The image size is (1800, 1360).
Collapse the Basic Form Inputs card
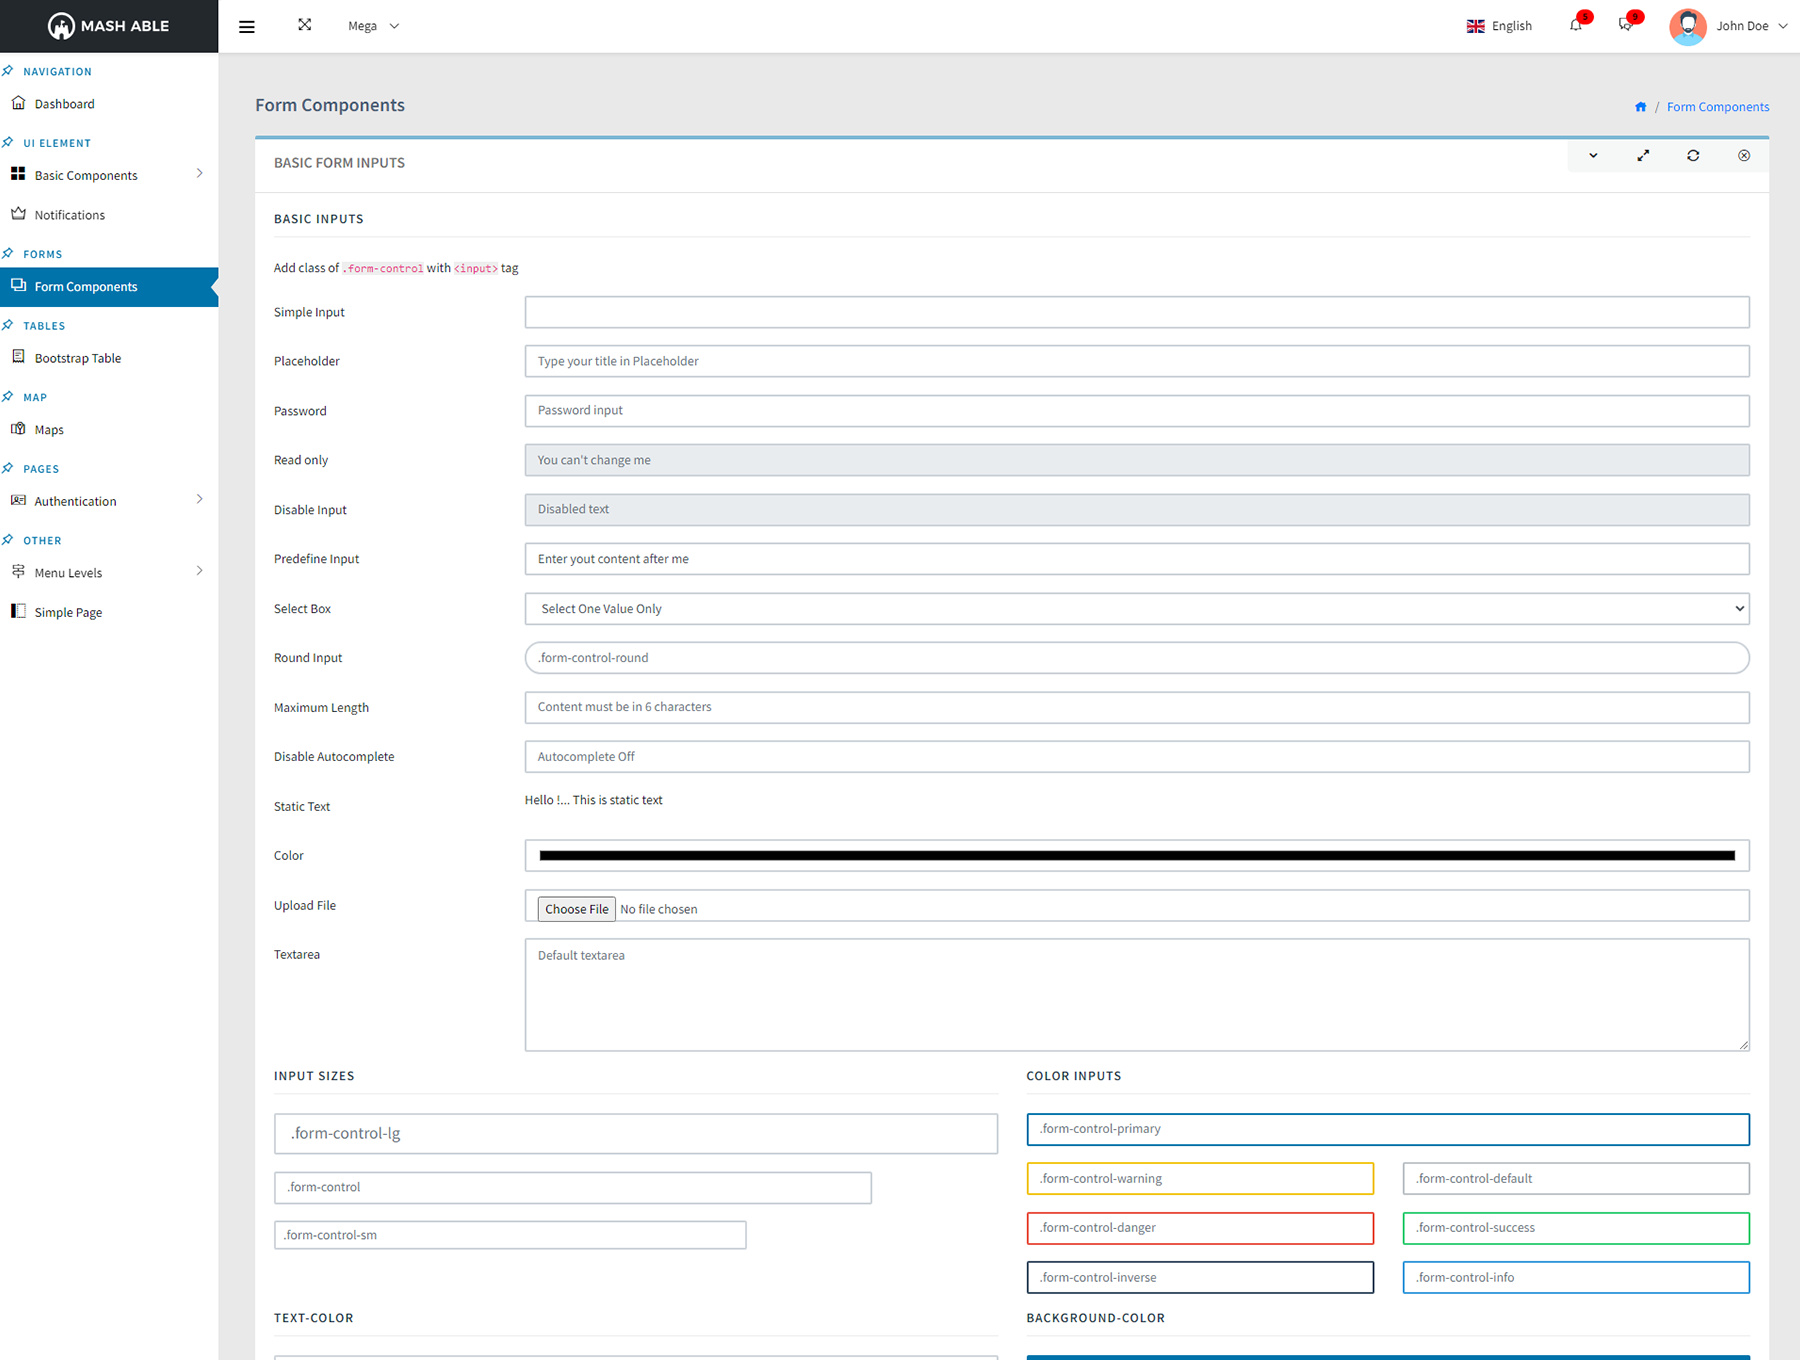pos(1593,156)
